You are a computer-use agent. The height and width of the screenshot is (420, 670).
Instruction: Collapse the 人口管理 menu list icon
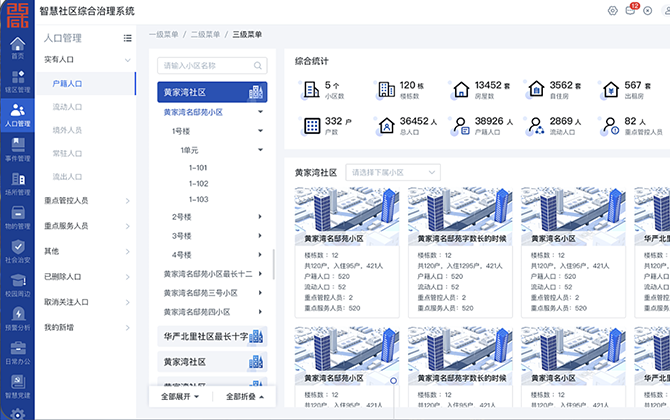pos(127,38)
